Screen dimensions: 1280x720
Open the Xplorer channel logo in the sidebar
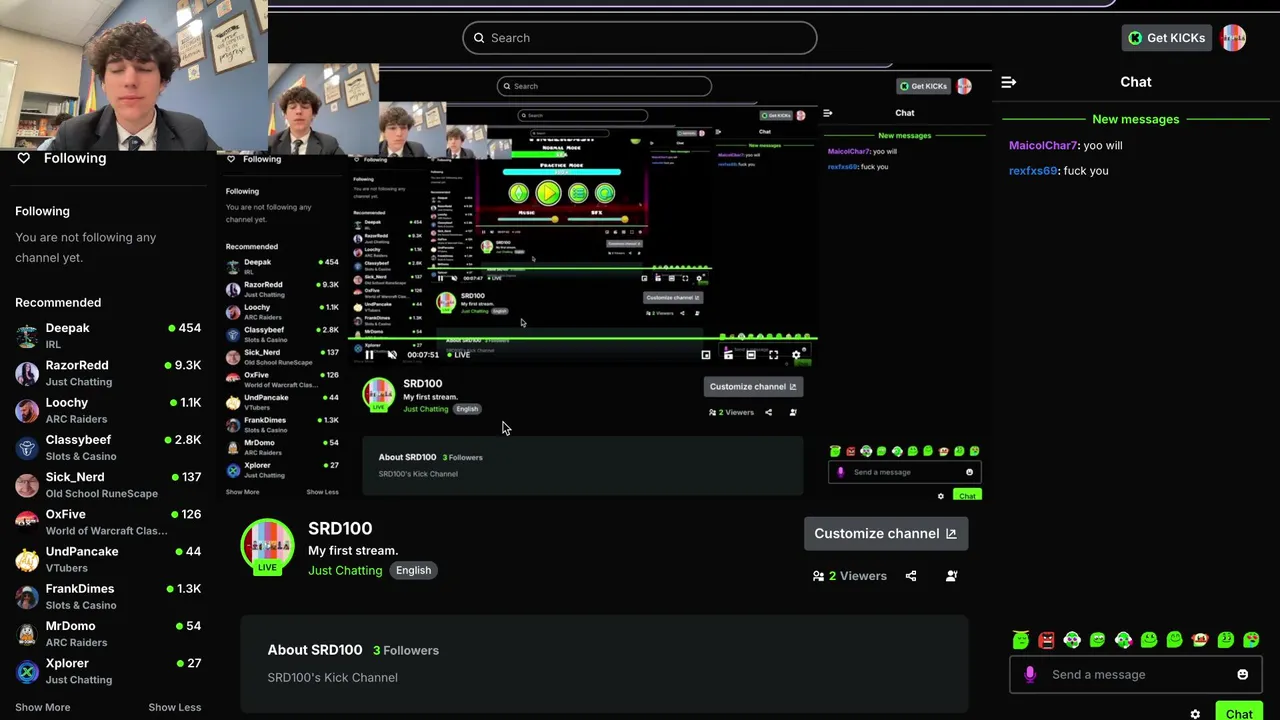28,671
